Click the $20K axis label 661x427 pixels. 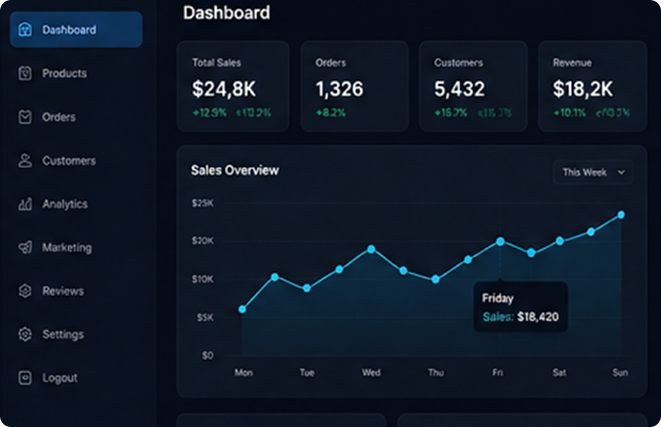[x=203, y=241]
